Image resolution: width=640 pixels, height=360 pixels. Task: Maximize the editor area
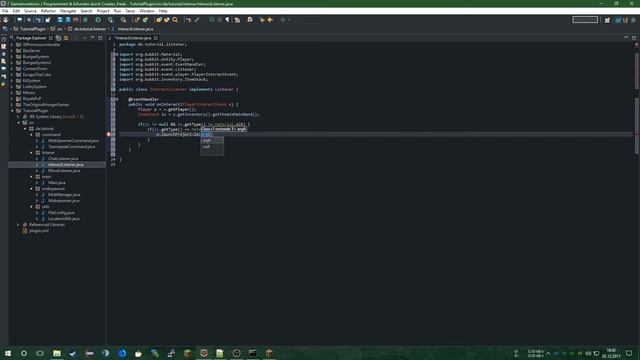(x=634, y=38)
